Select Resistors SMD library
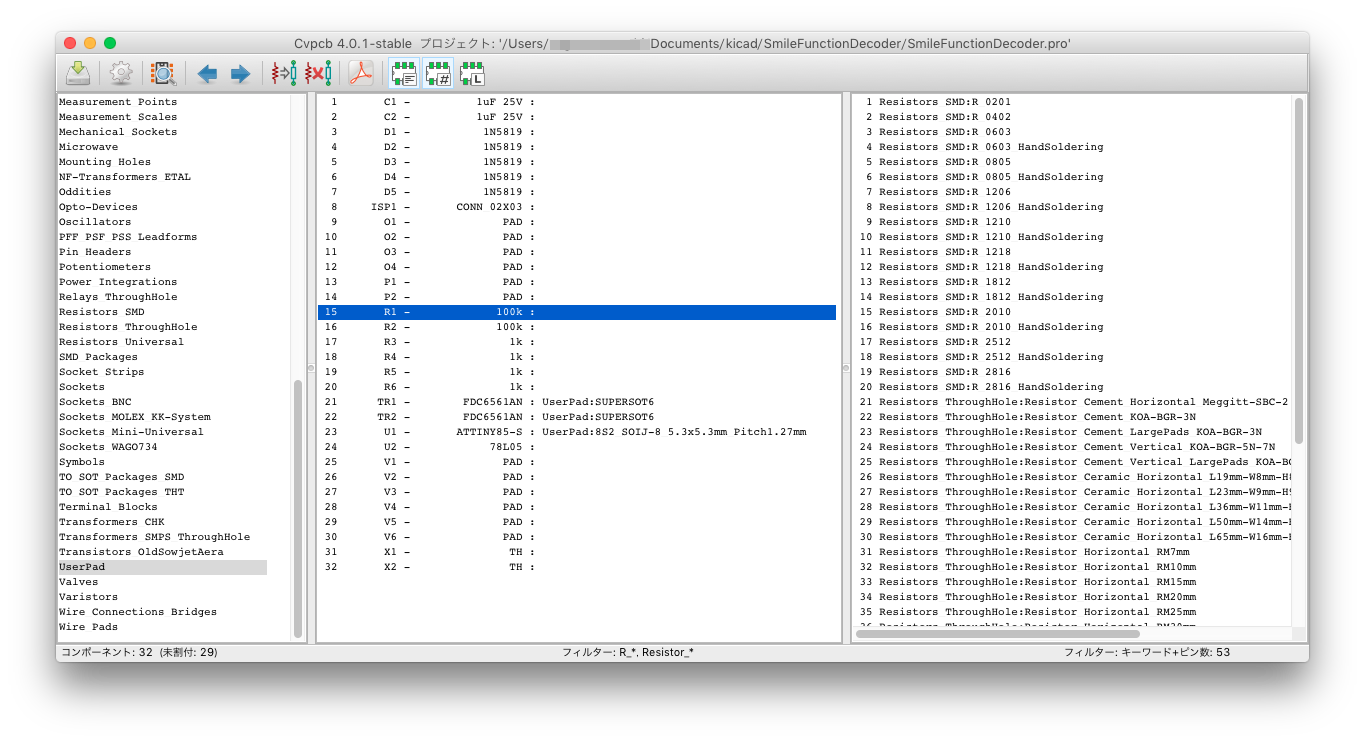 pos(101,312)
